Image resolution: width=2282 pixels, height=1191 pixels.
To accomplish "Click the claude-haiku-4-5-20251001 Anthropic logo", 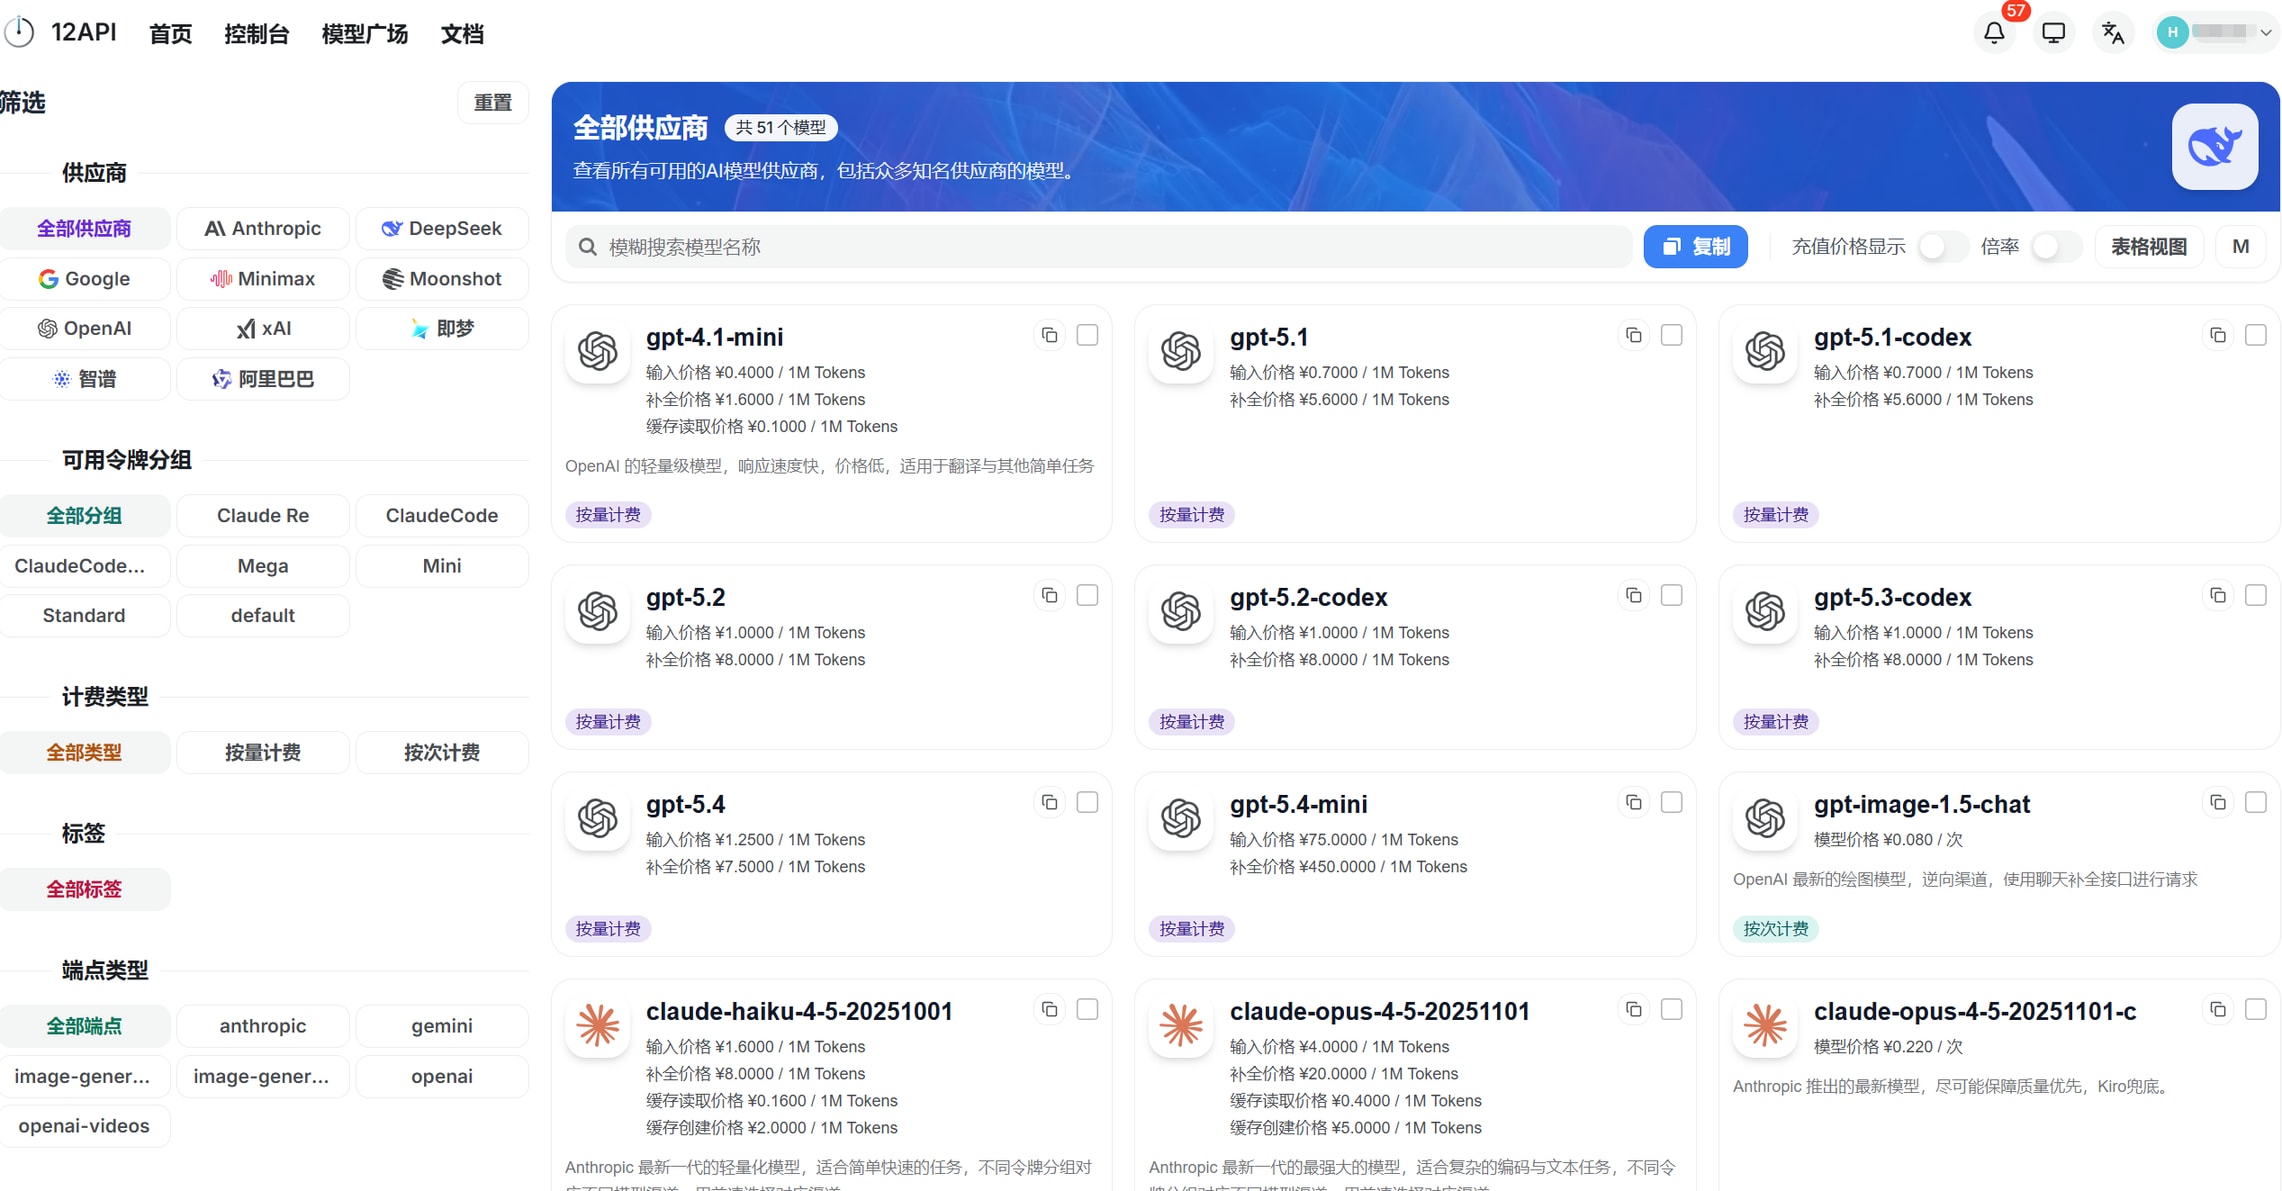I will [597, 1025].
